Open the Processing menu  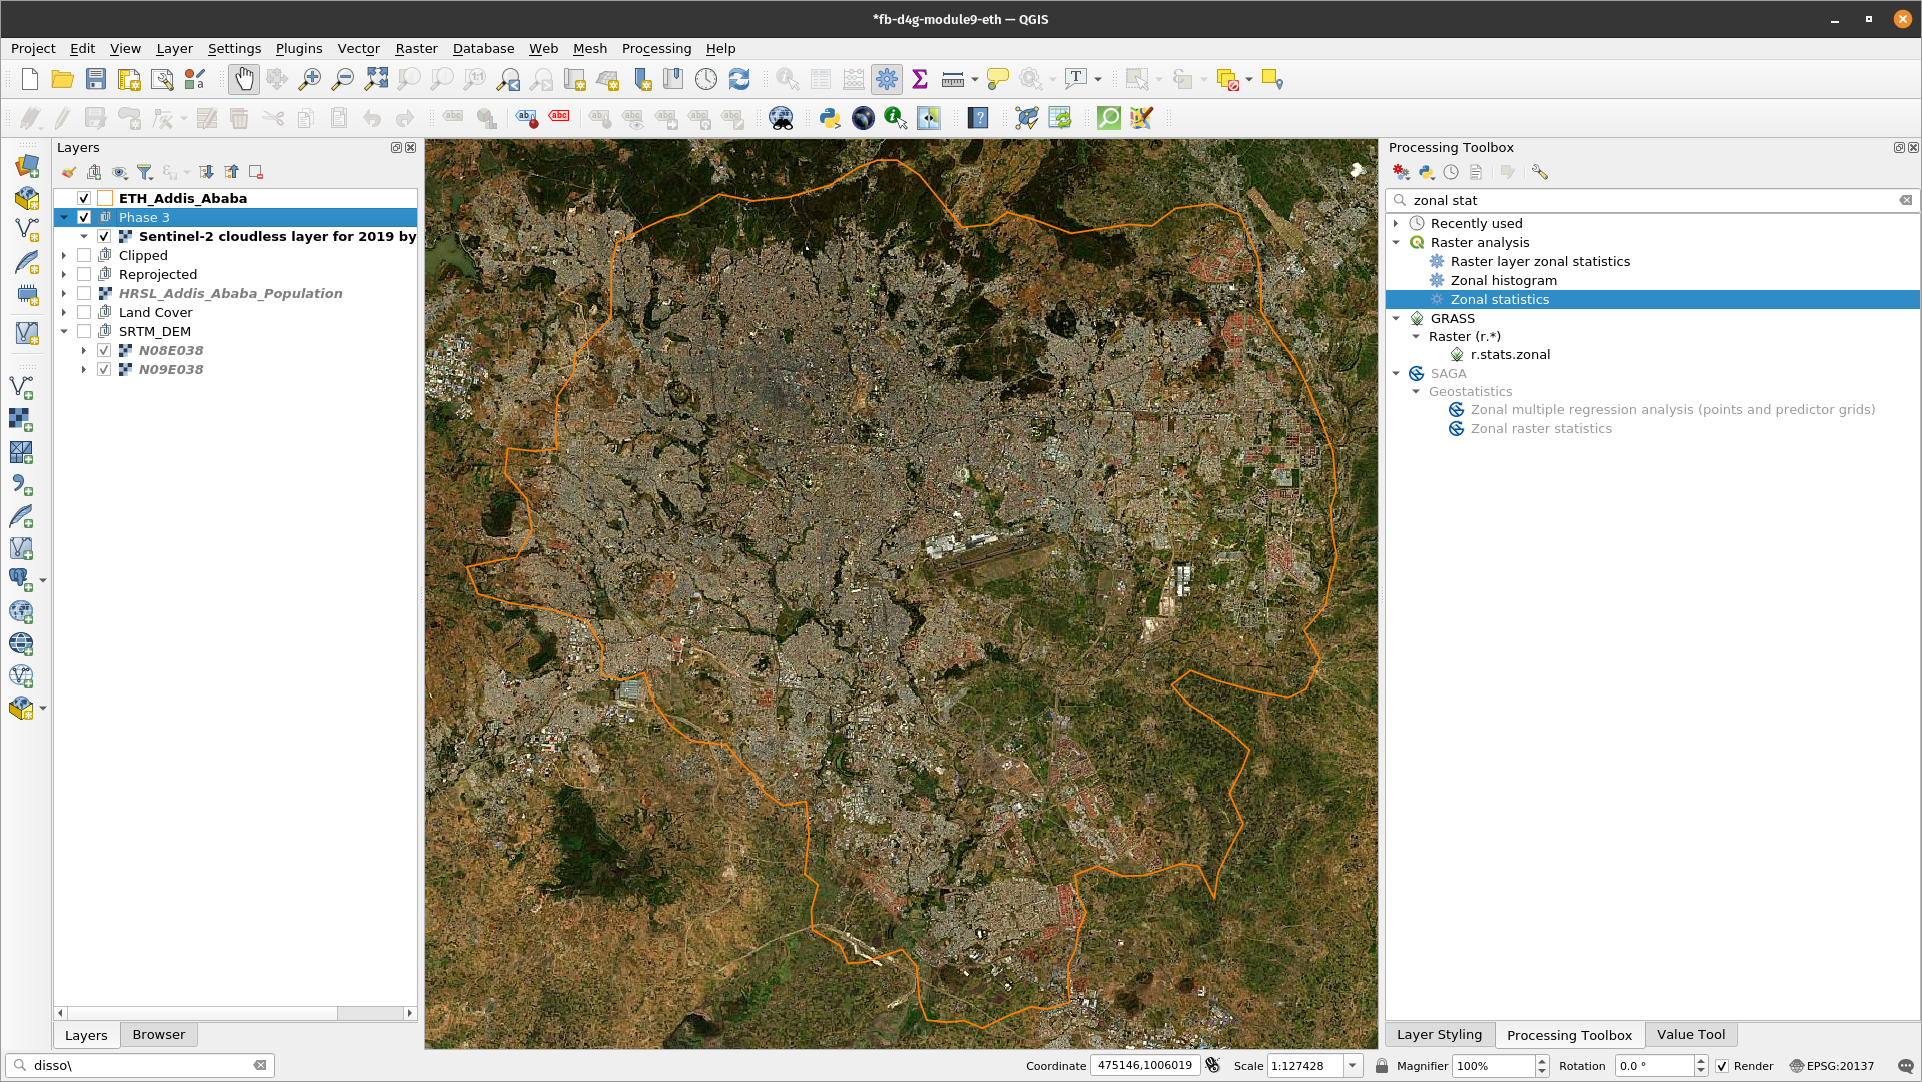click(656, 48)
